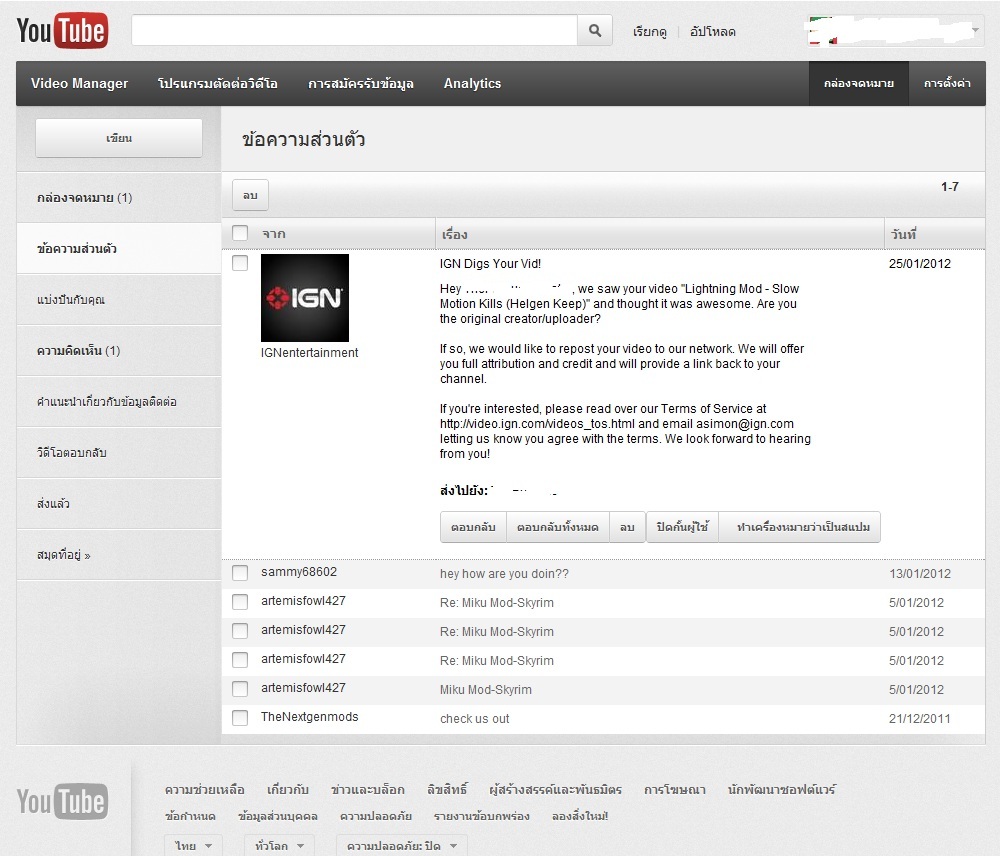Expand the ทั่วโลก location dropdown
This screenshot has height=856, width=1000.
279,846
